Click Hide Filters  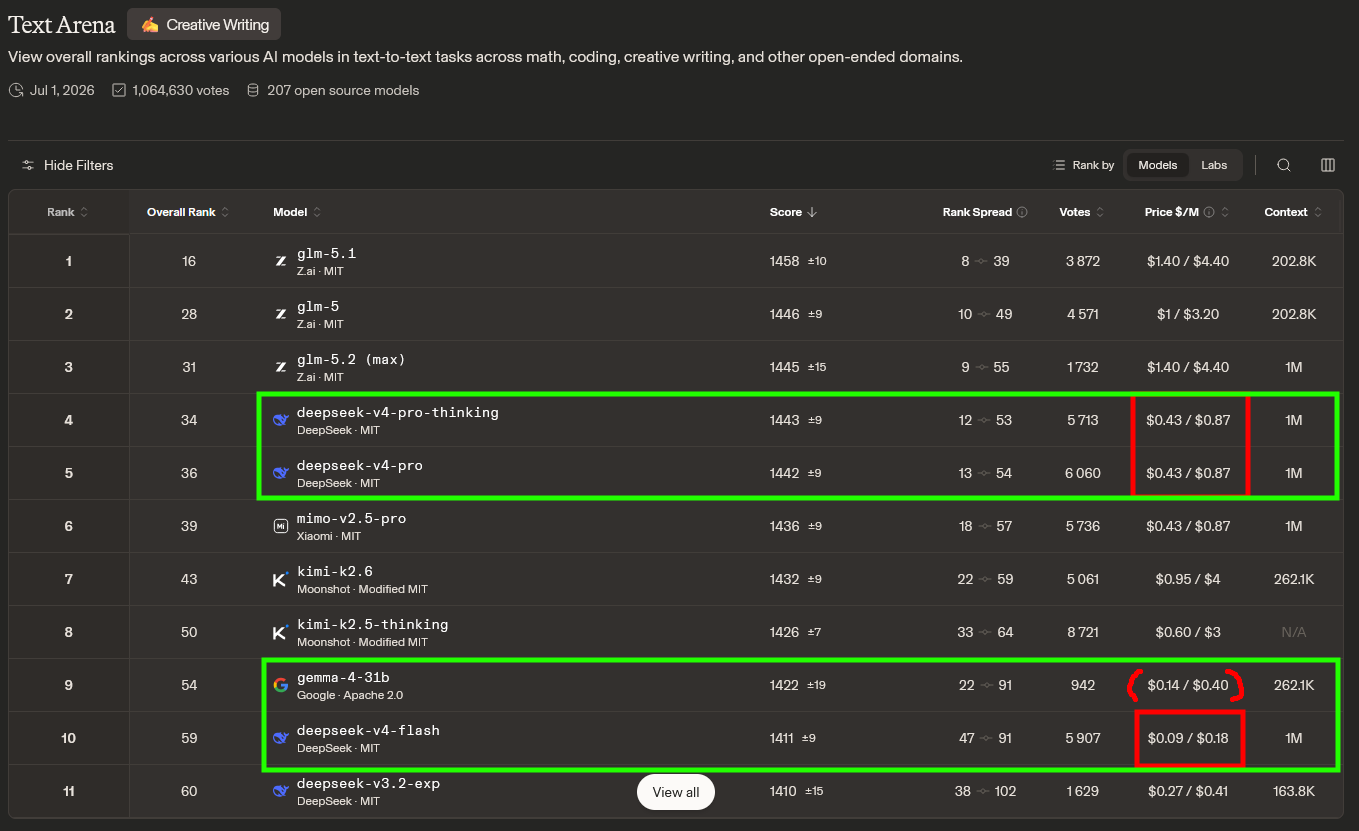click(x=67, y=165)
